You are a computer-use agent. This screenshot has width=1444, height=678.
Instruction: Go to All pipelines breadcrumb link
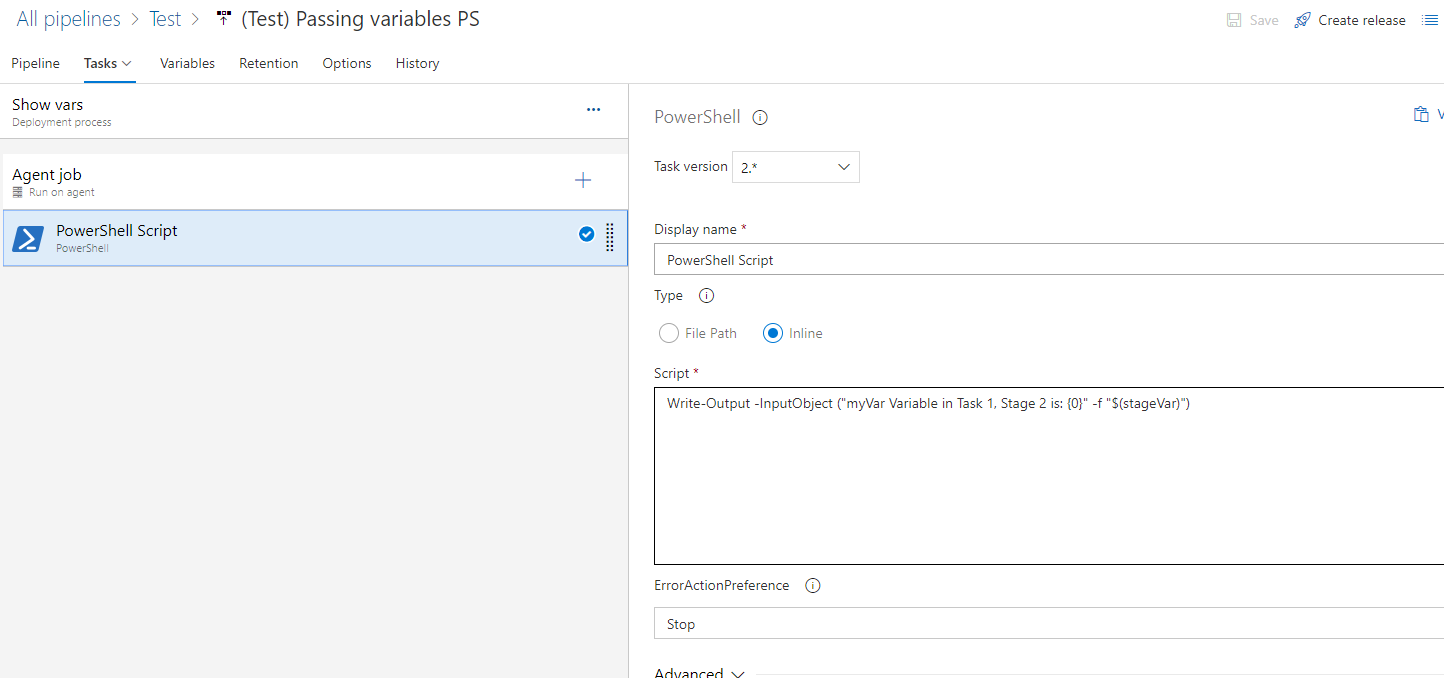[x=68, y=19]
